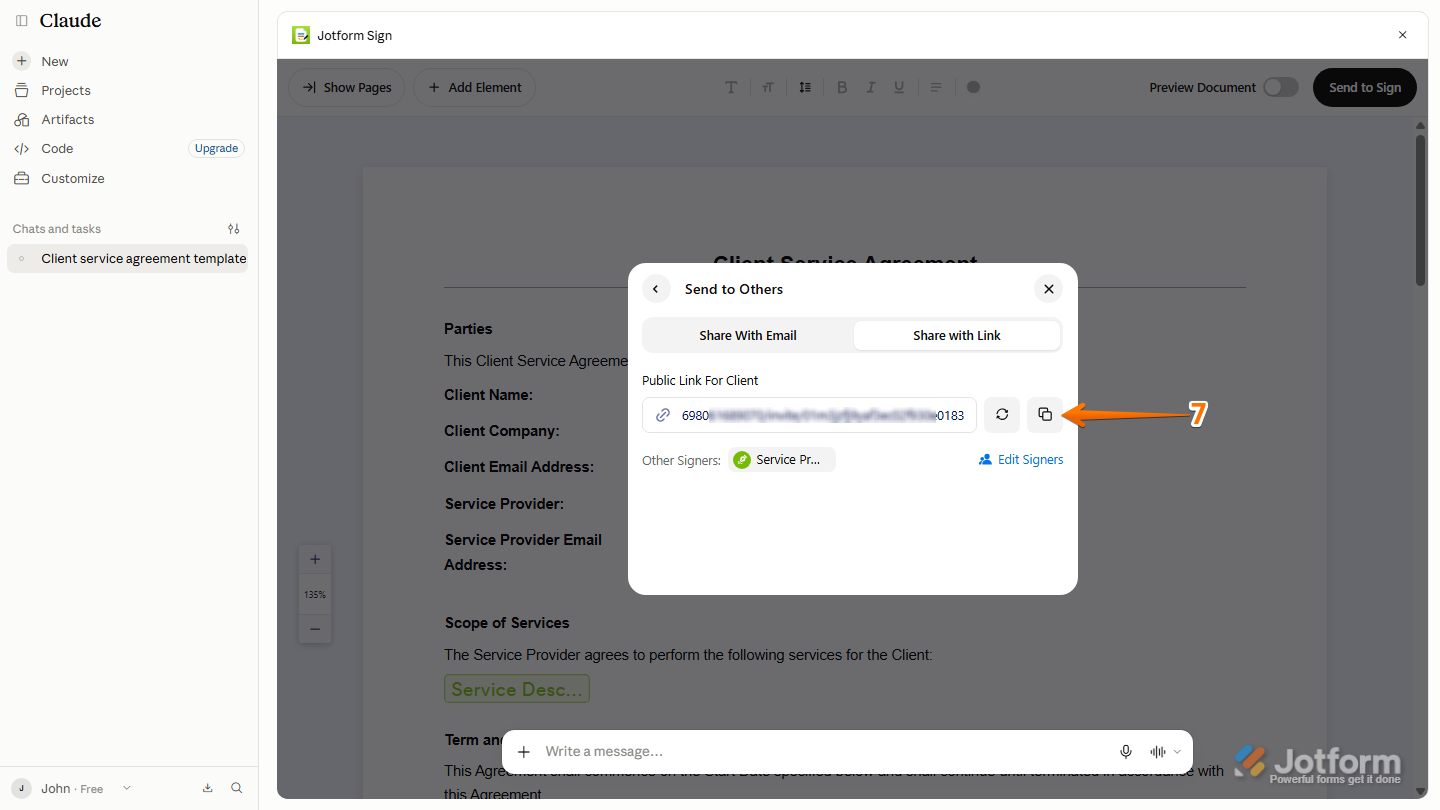
Task: Close the Send to Others dialog
Action: click(1048, 289)
